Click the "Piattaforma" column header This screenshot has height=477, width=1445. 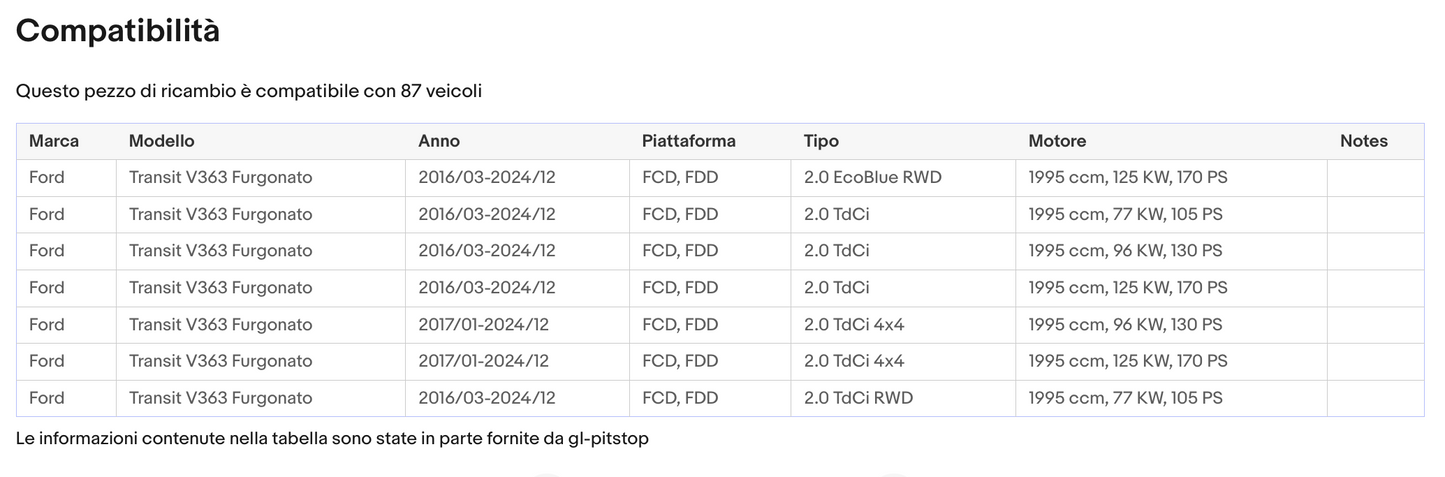tap(689, 141)
